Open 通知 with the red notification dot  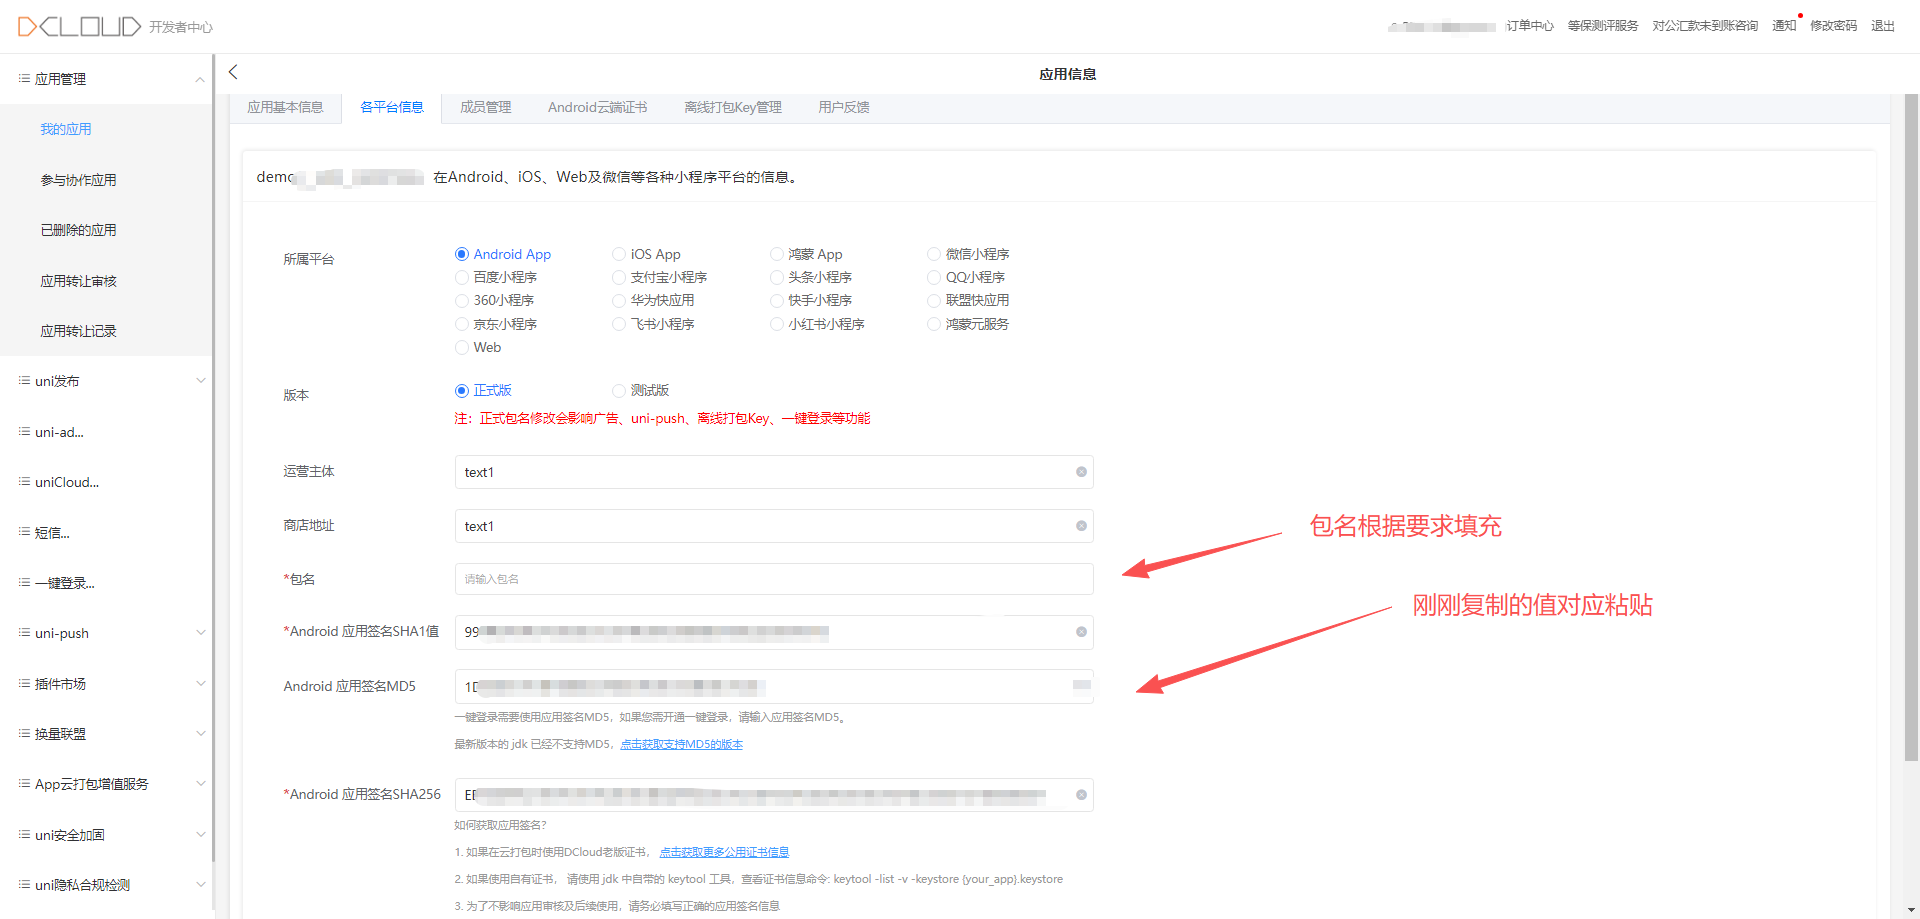point(1784,26)
